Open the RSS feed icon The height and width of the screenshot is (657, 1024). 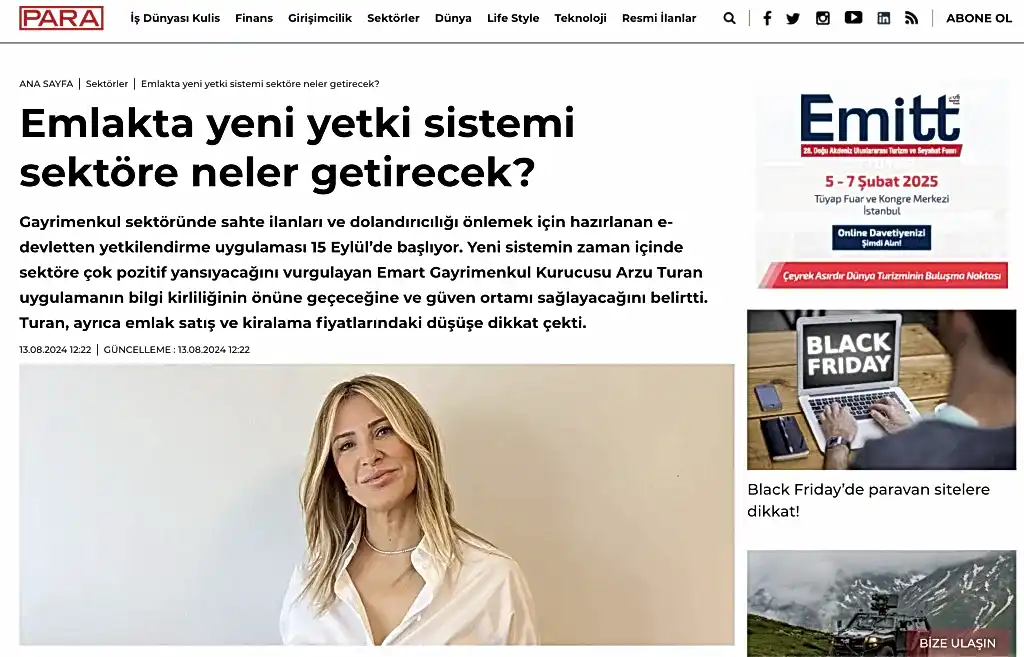[x=911, y=18]
